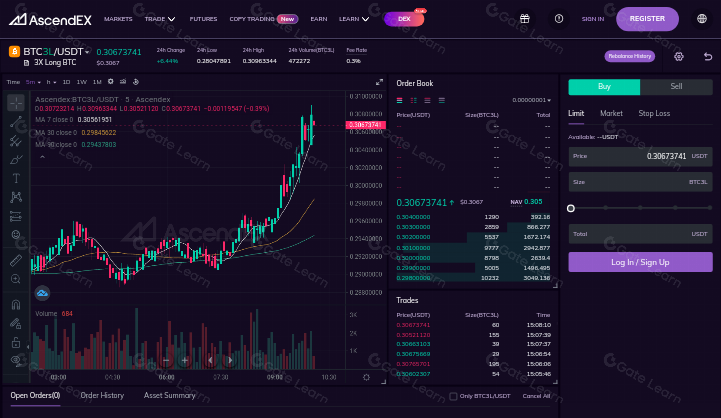Open the Order History tab
The width and height of the screenshot is (721, 418).
tap(102, 395)
